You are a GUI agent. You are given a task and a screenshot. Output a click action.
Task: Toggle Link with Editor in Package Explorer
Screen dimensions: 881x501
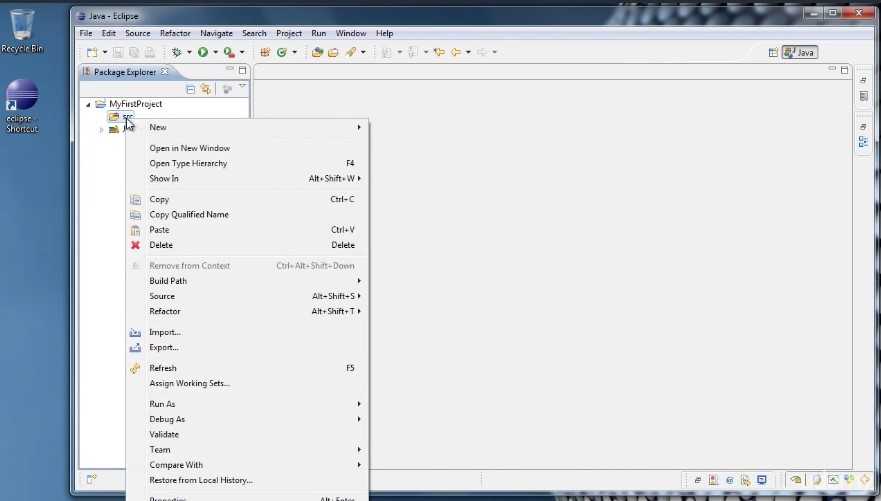(205, 89)
